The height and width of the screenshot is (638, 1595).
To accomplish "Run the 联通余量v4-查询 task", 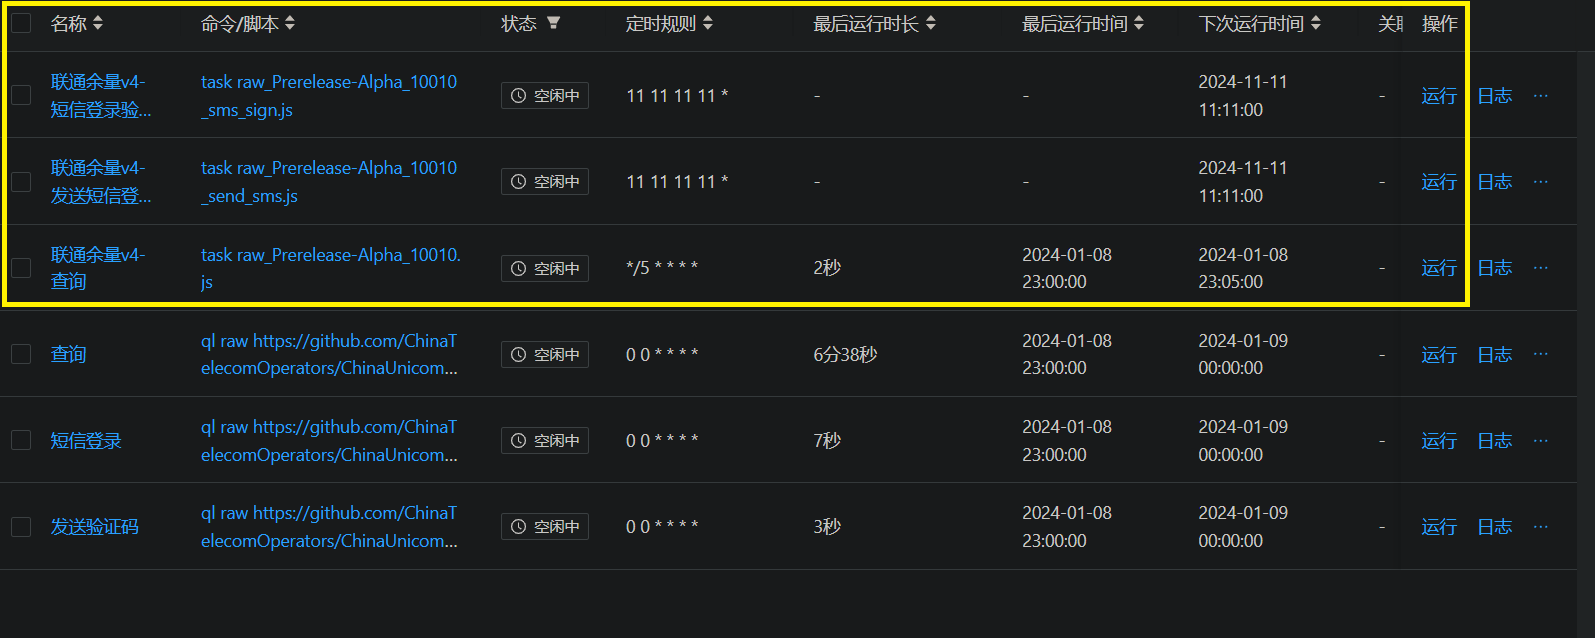I will pyautogui.click(x=1438, y=268).
